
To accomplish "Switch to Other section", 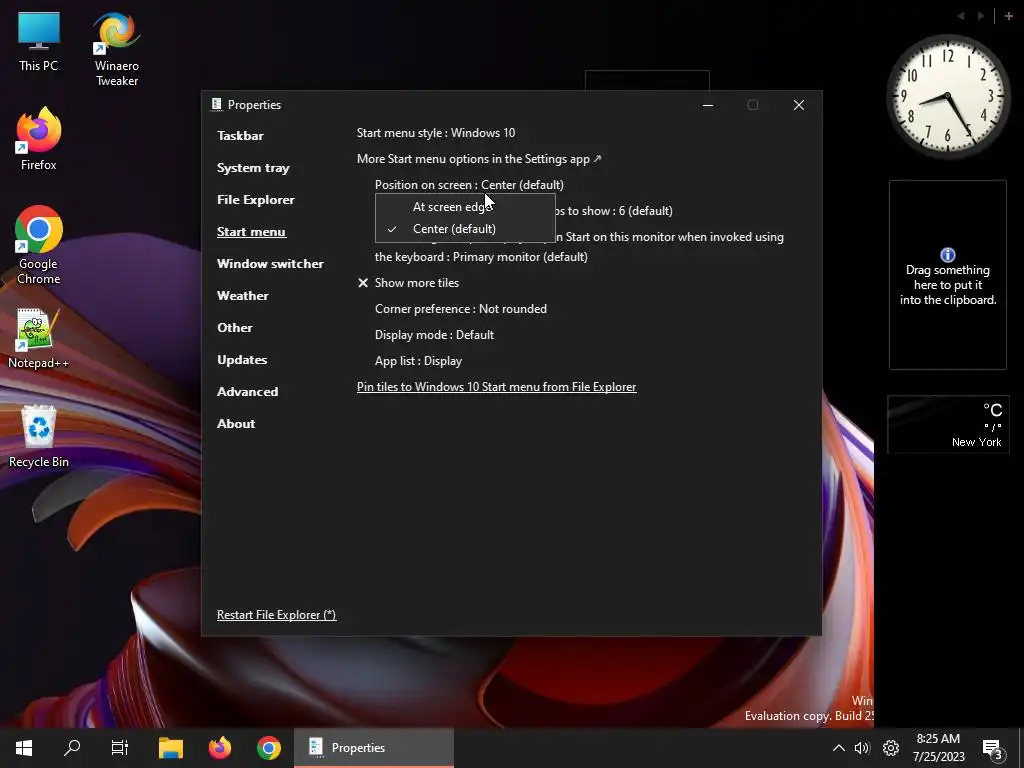I will point(234,328).
